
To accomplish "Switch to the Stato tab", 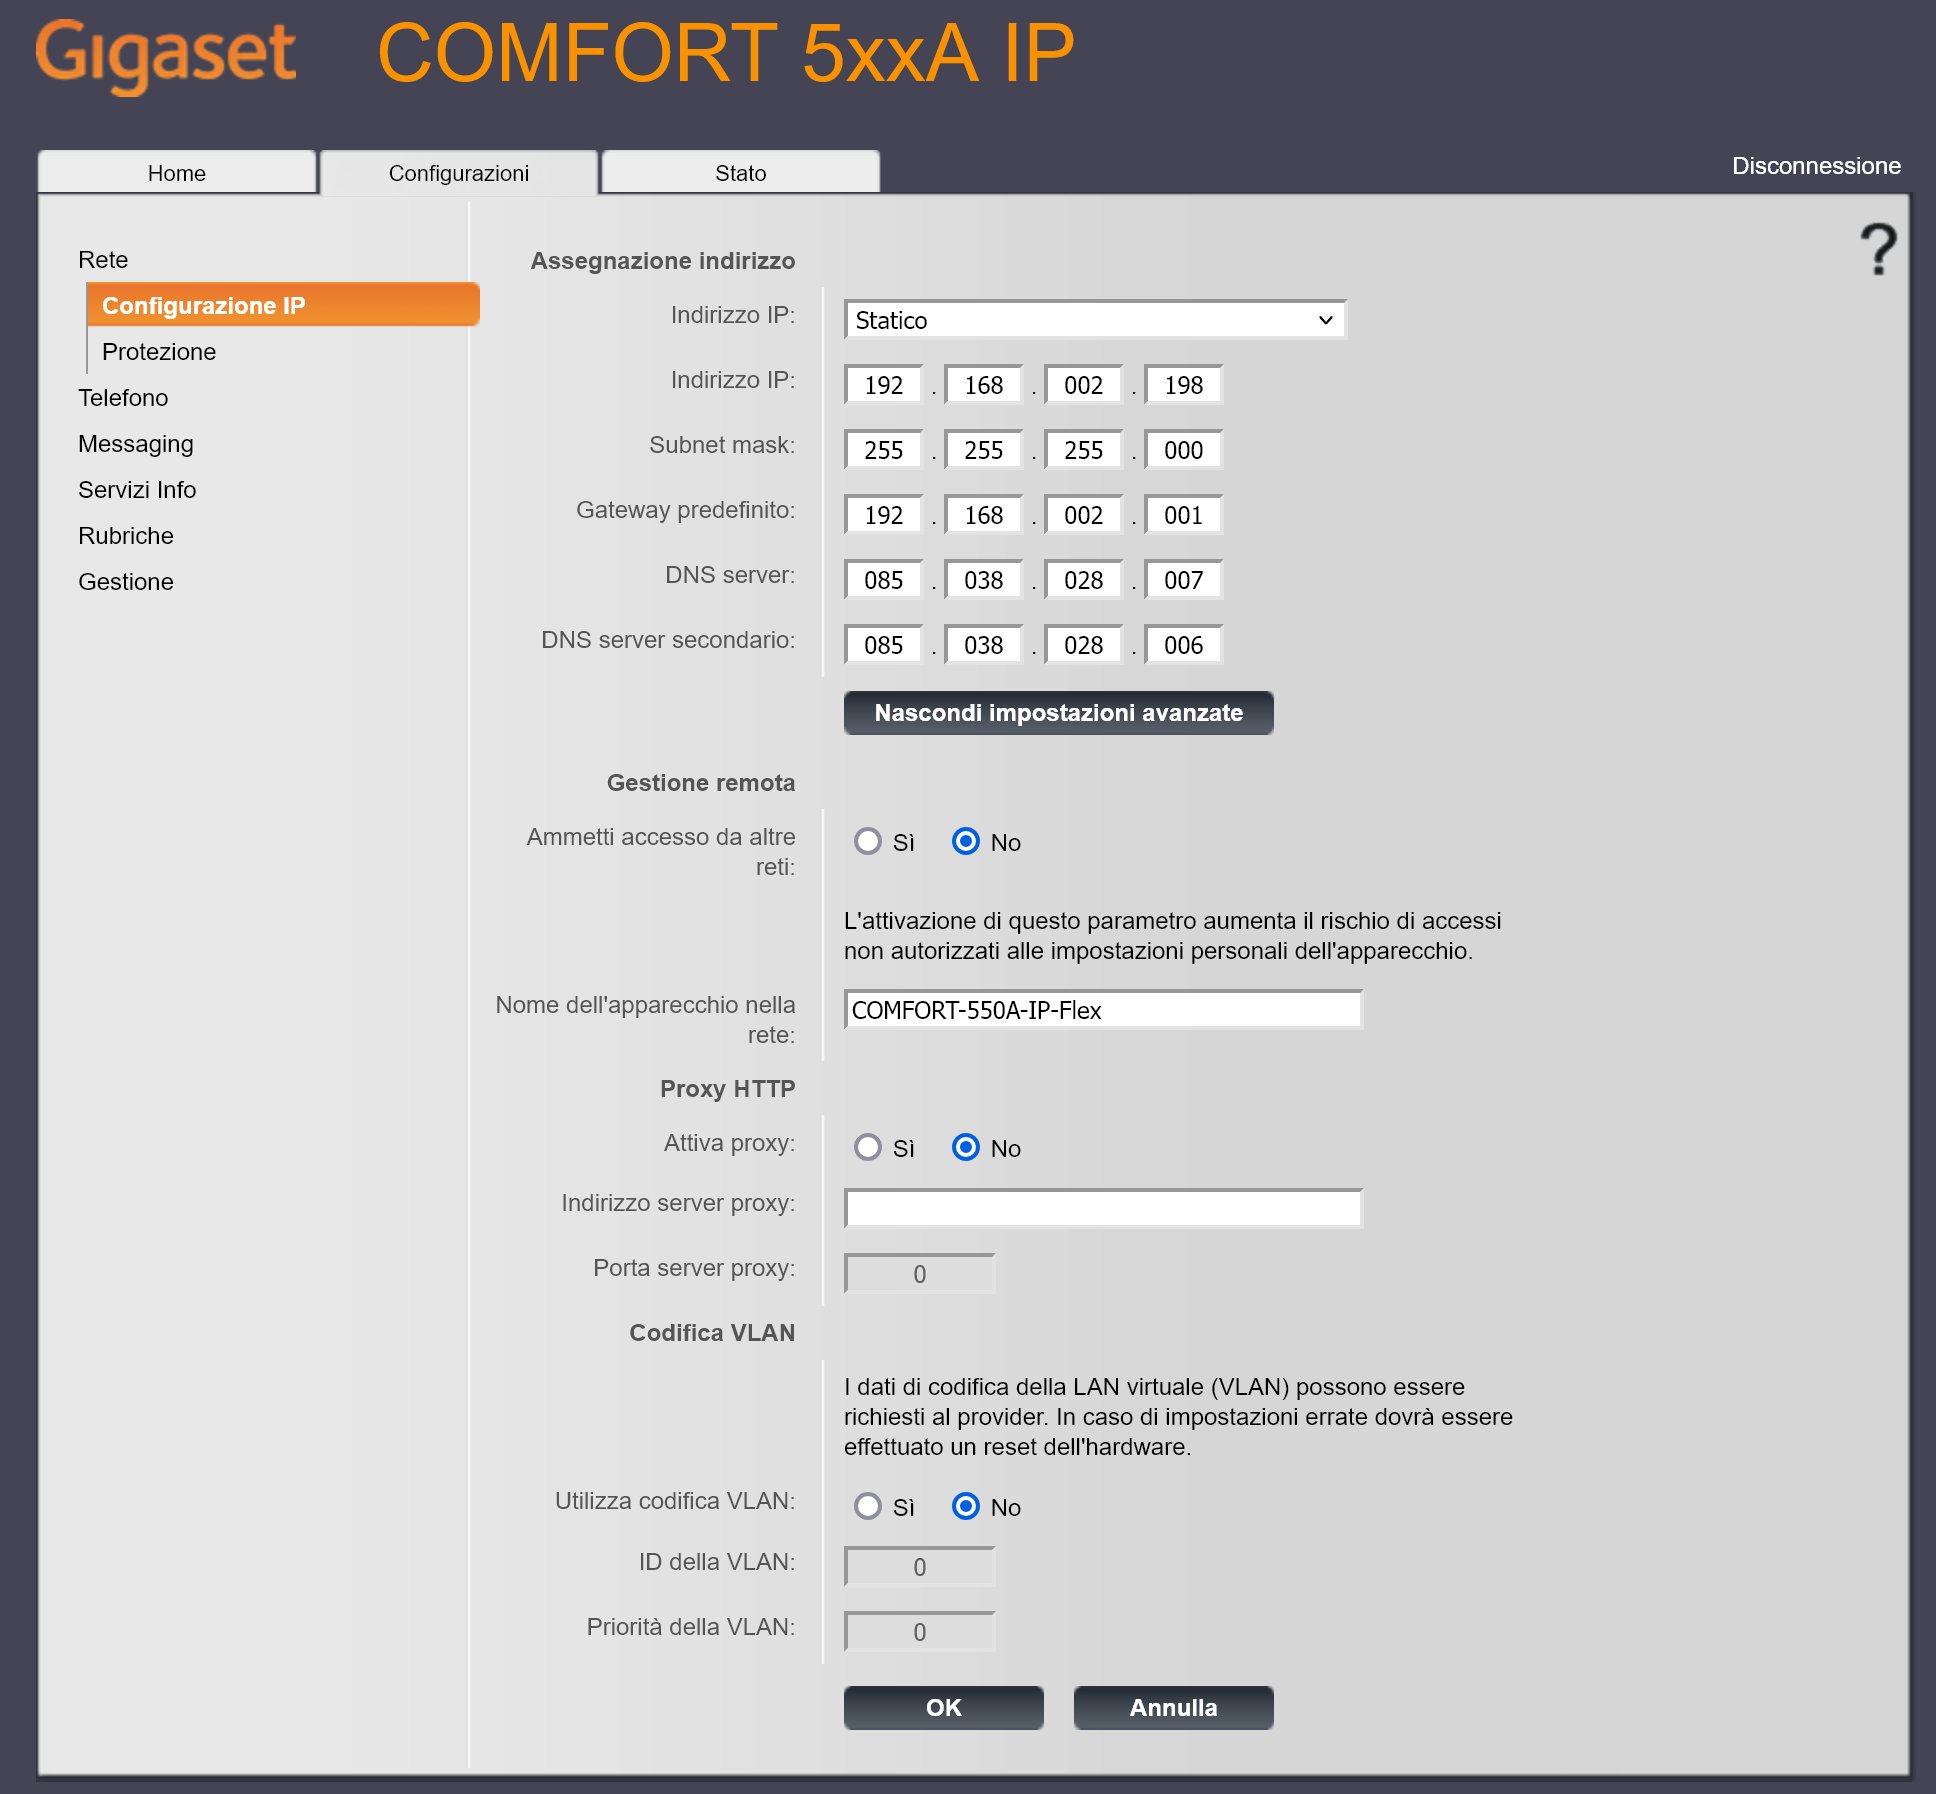I will point(740,173).
